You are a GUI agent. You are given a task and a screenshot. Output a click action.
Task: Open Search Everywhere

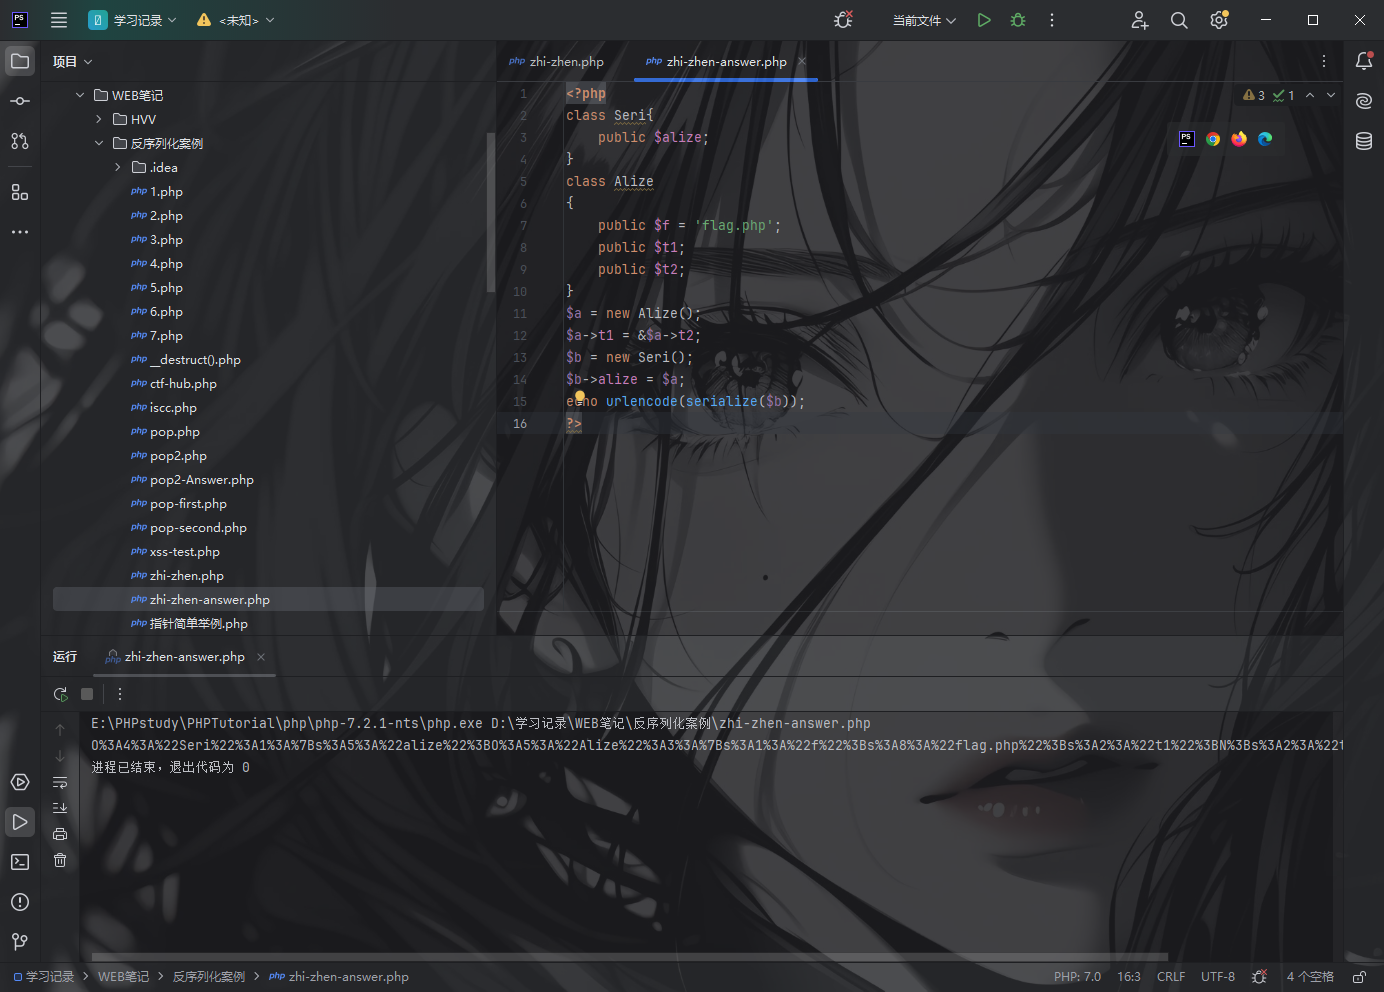pyautogui.click(x=1179, y=20)
